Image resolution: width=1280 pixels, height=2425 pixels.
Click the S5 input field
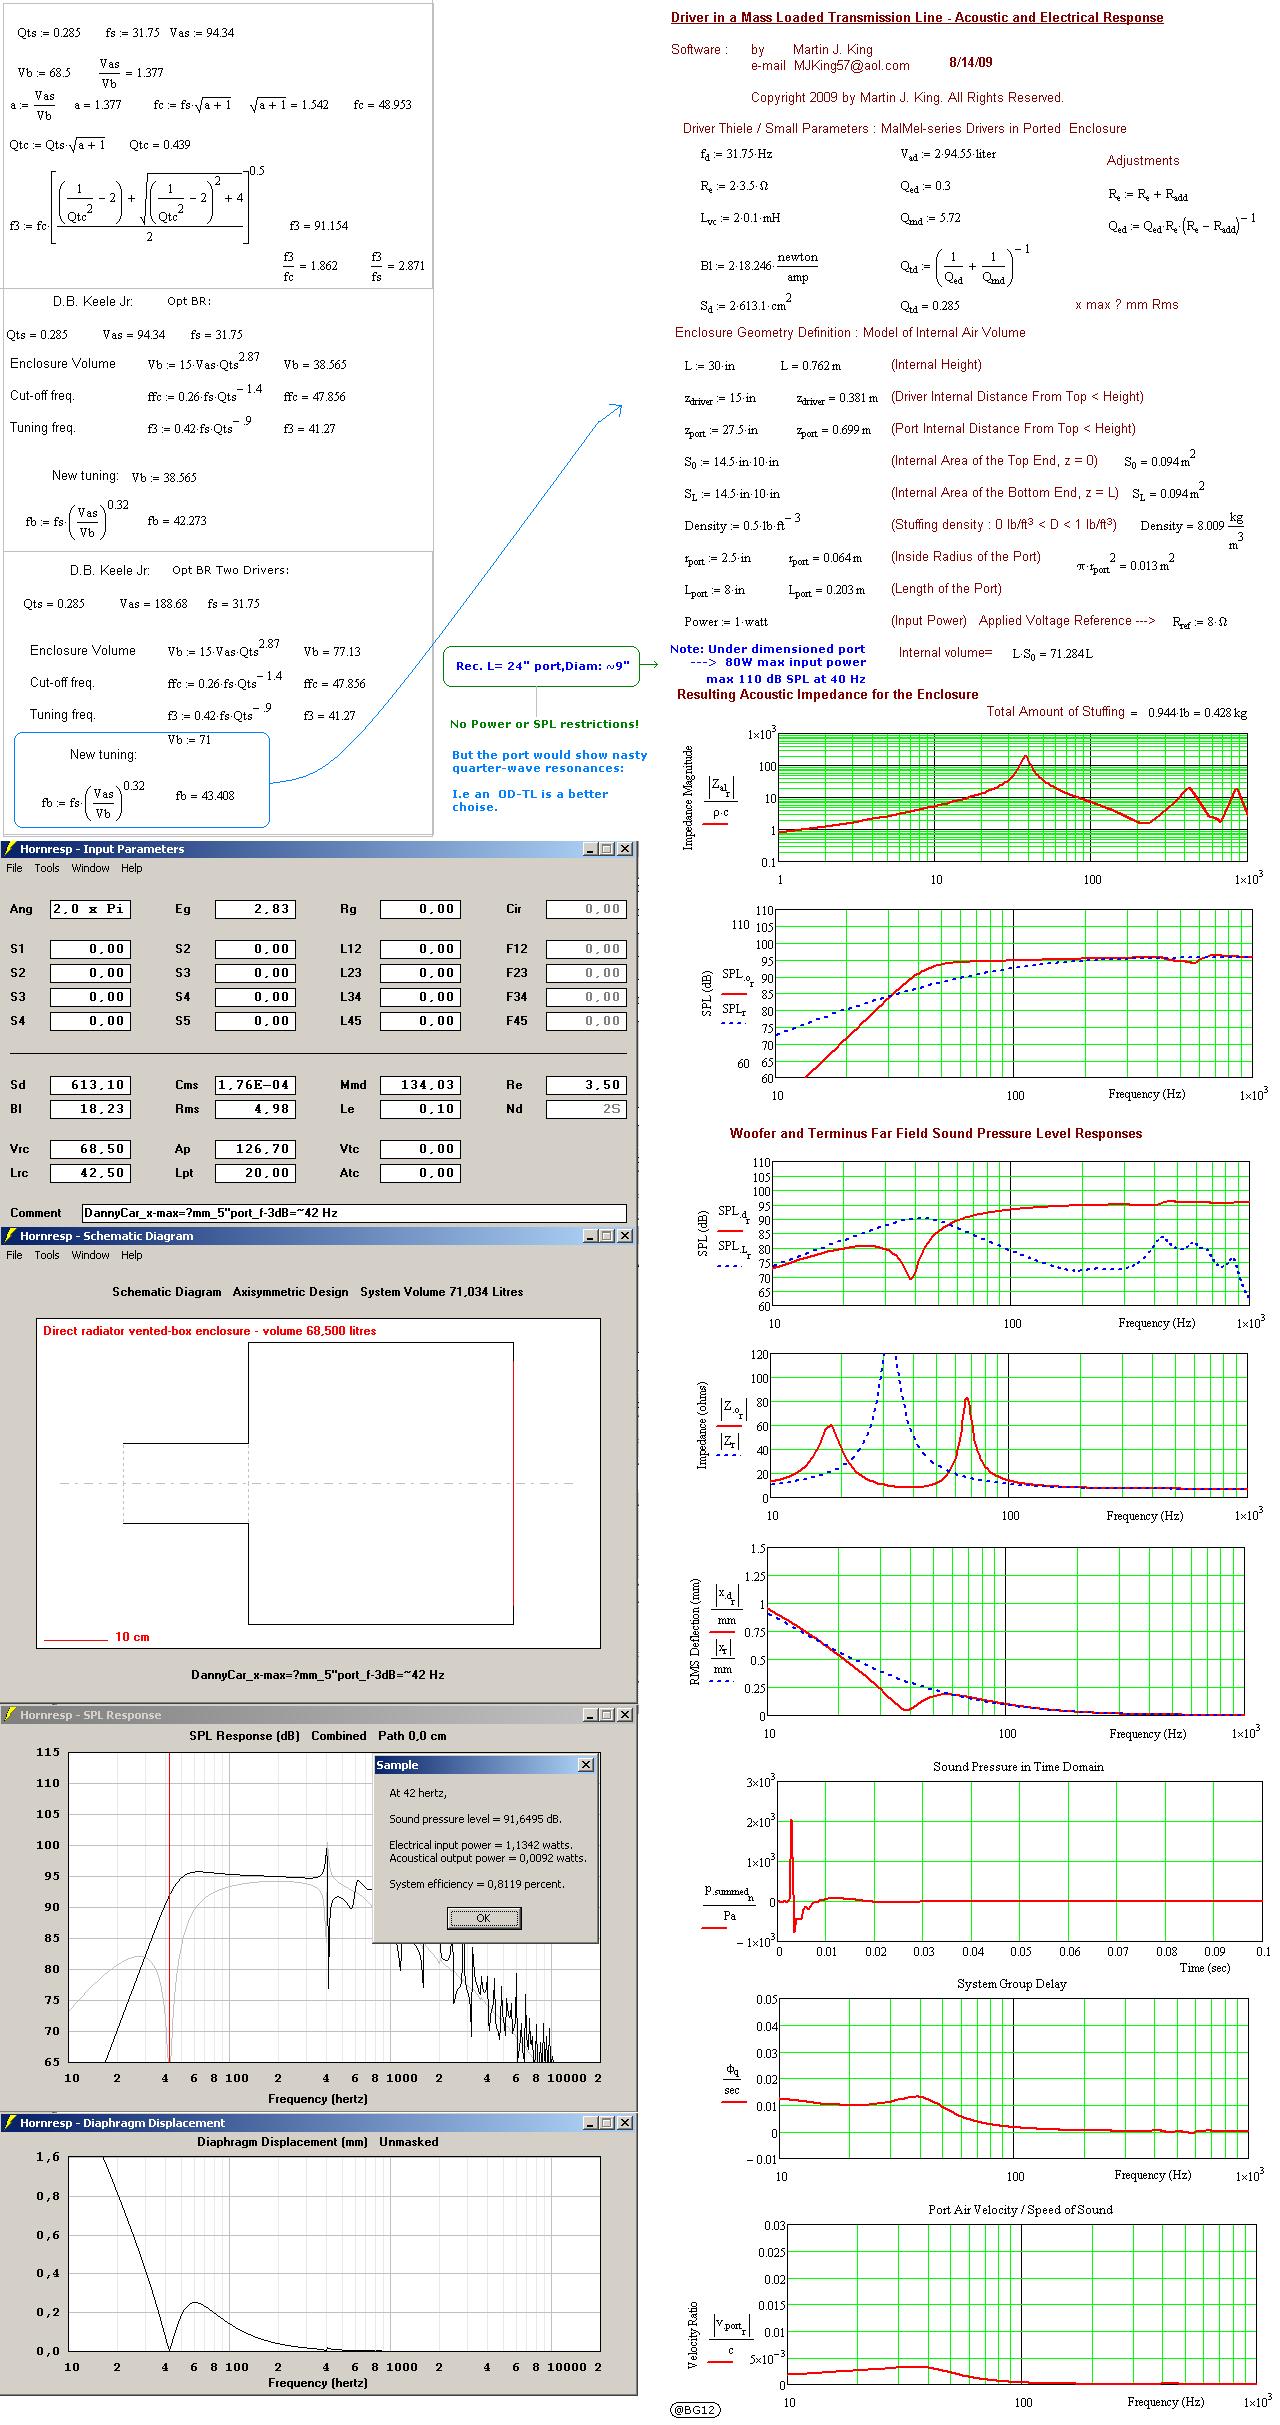click(255, 1021)
